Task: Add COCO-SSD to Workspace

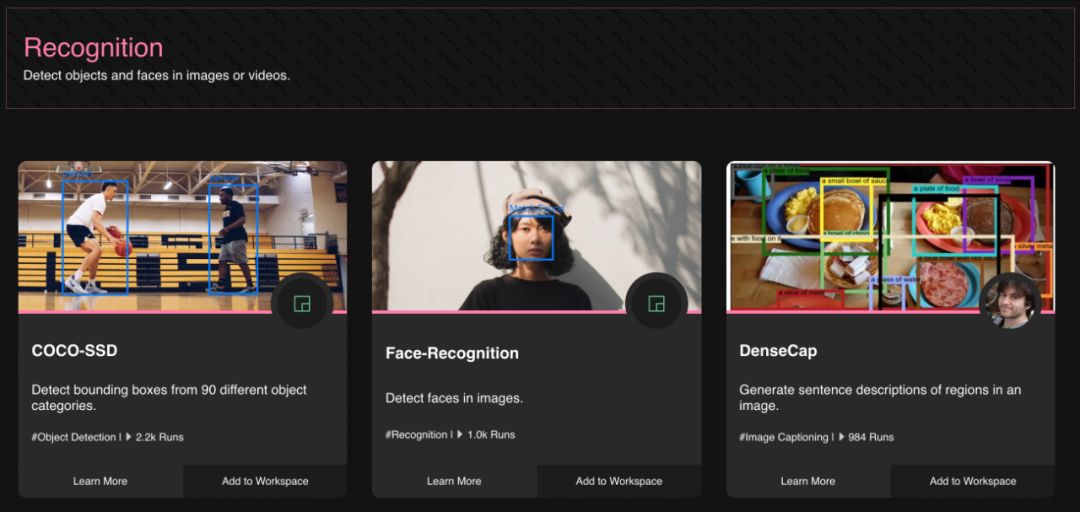Action: (x=265, y=481)
